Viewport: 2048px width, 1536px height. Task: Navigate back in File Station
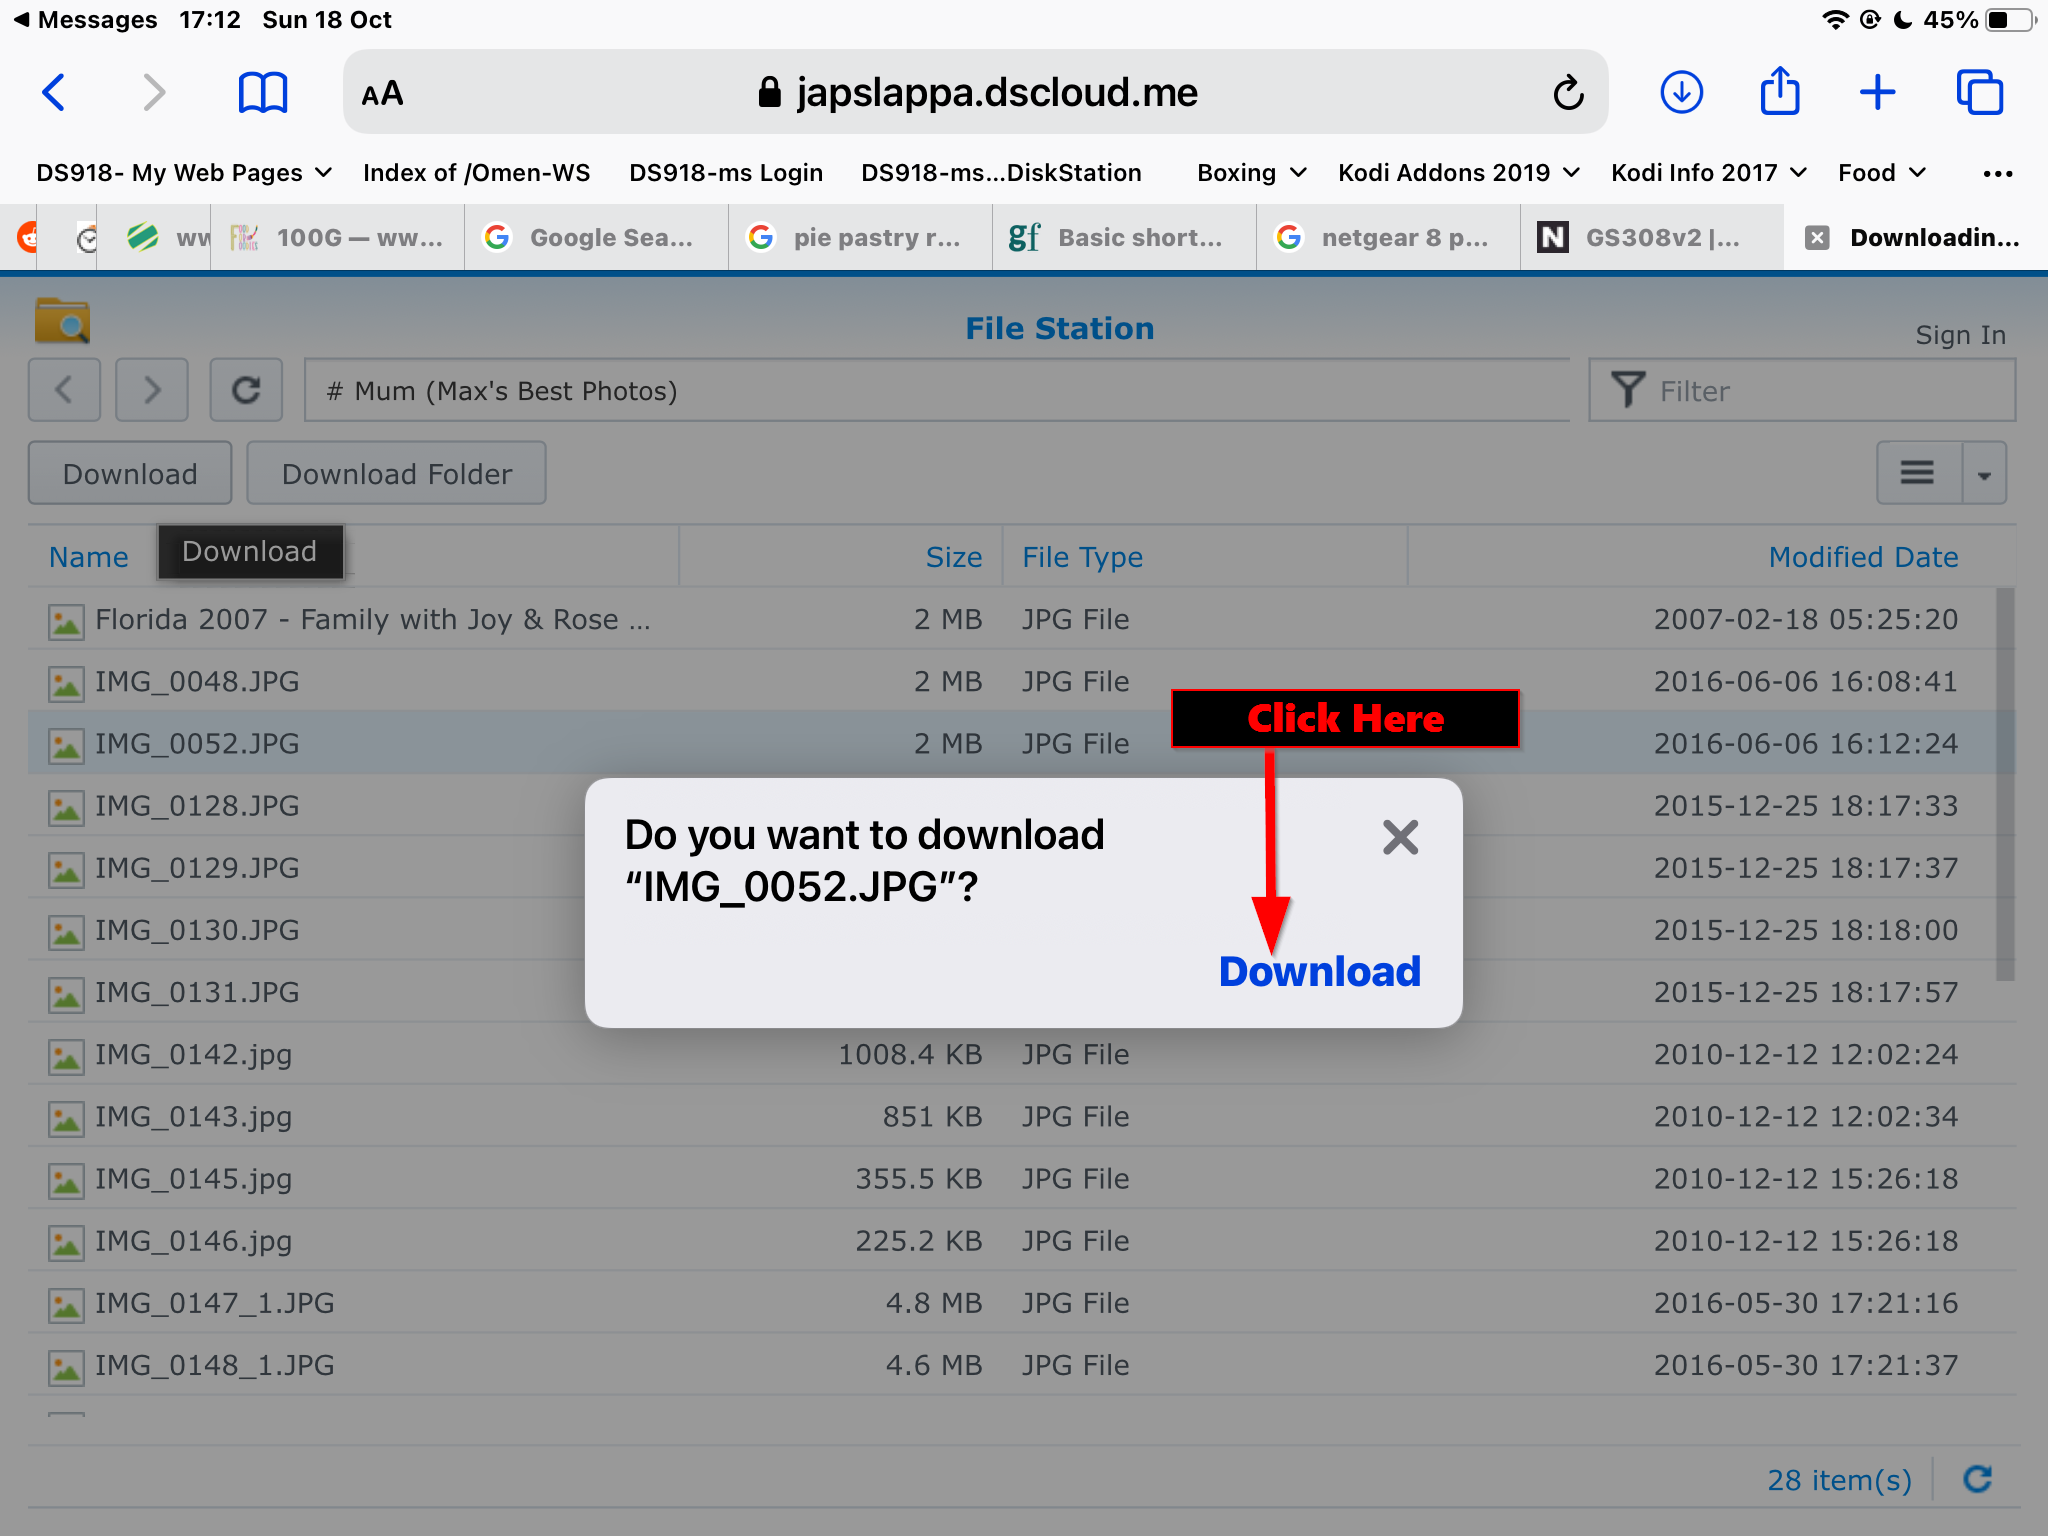point(64,390)
